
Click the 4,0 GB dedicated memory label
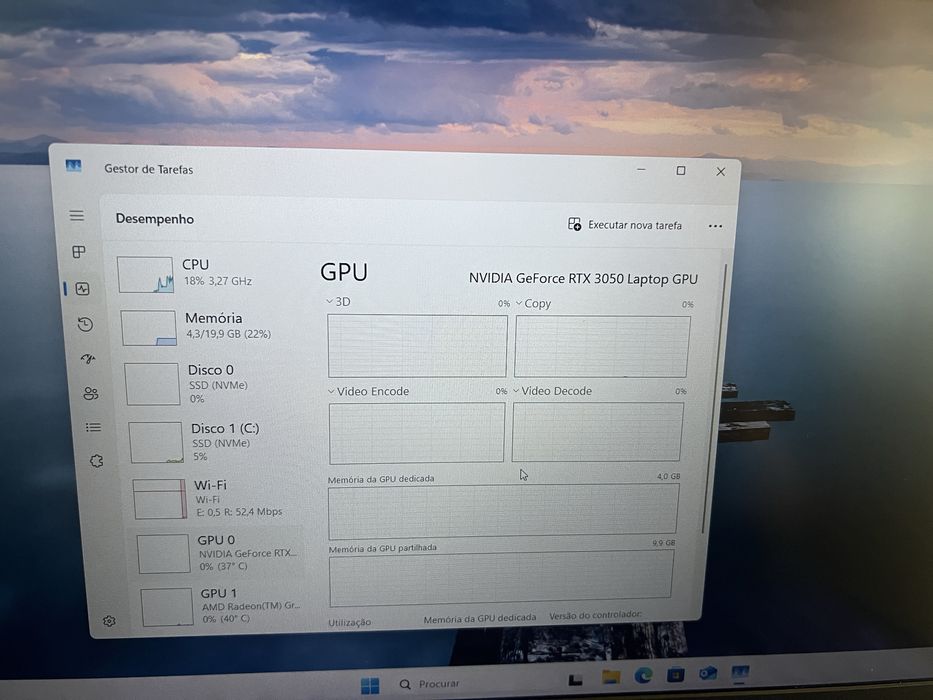(668, 476)
